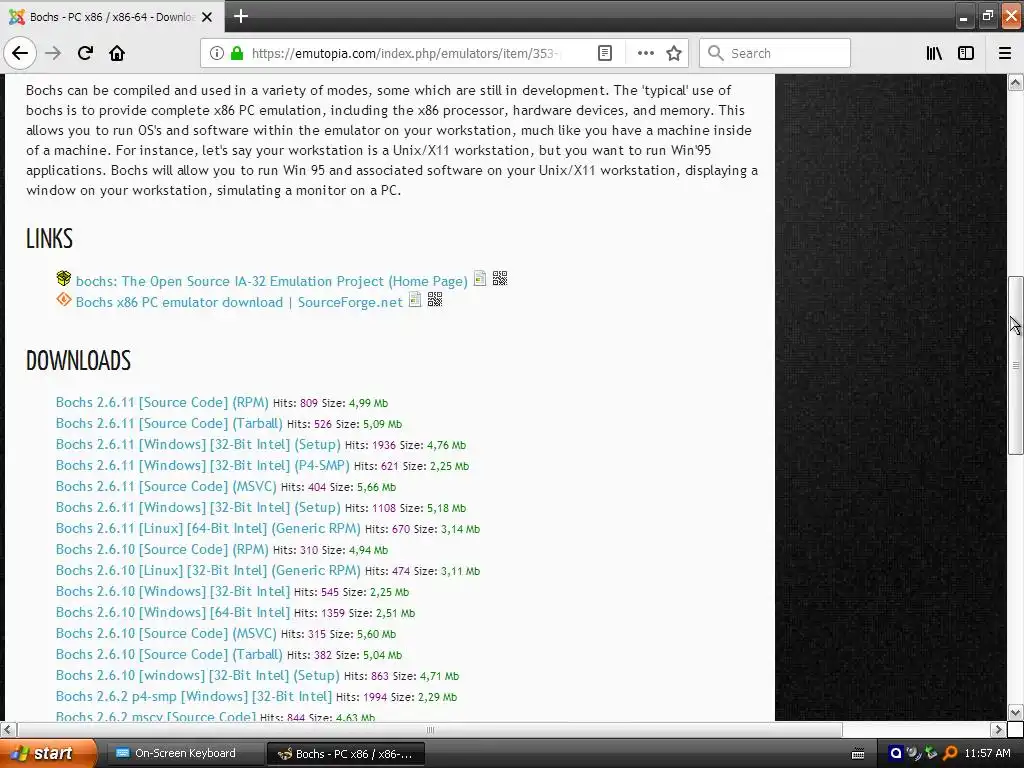Click the orange magnifier tray icon
The image size is (1024, 768).
tap(950, 753)
